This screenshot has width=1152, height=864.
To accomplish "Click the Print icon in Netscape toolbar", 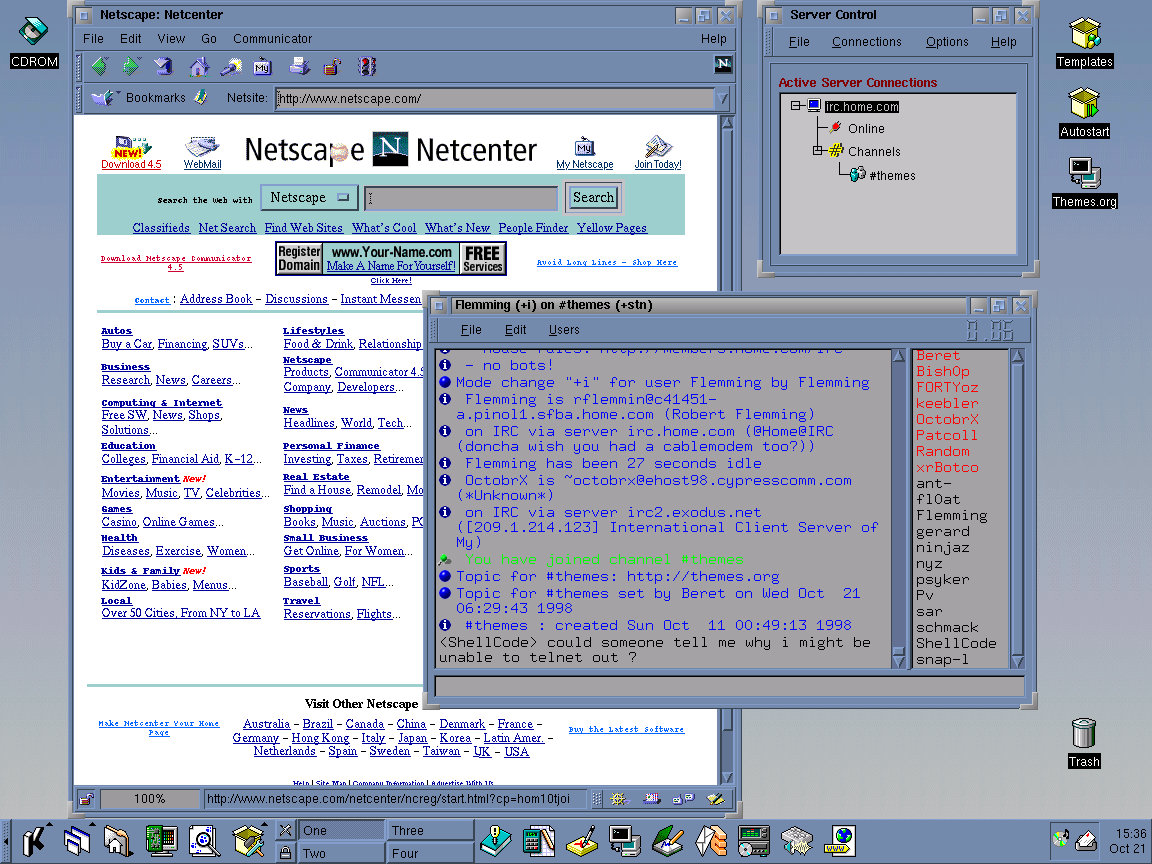I will (x=300, y=67).
